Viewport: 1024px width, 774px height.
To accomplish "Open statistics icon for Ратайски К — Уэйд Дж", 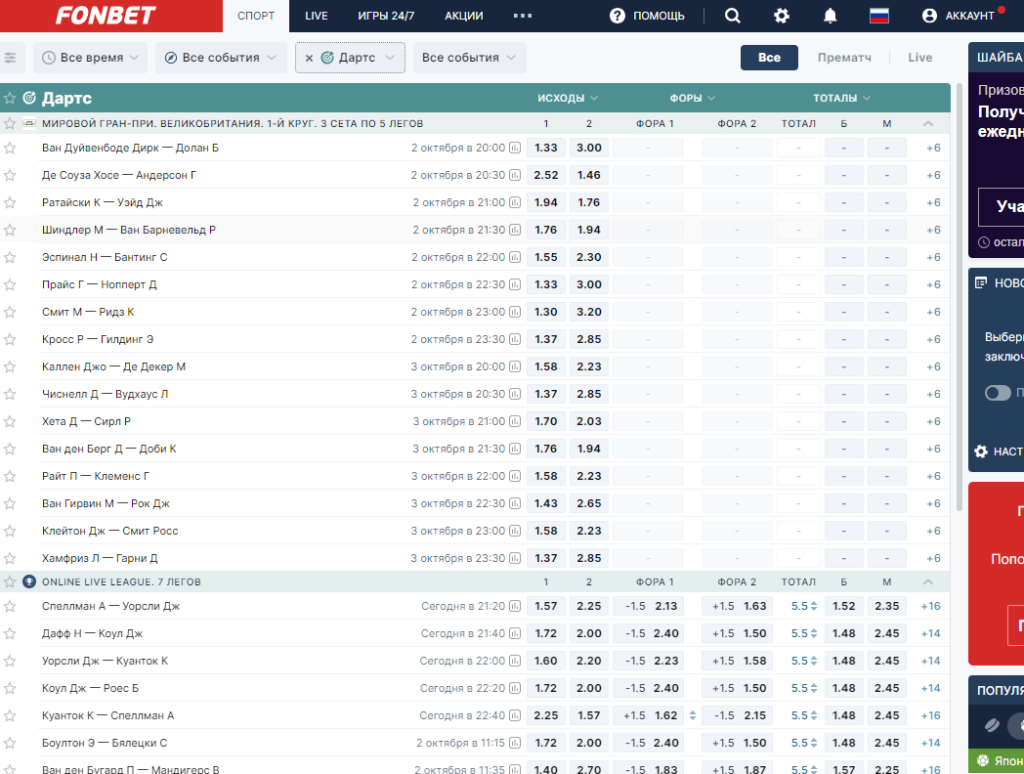I will [515, 202].
